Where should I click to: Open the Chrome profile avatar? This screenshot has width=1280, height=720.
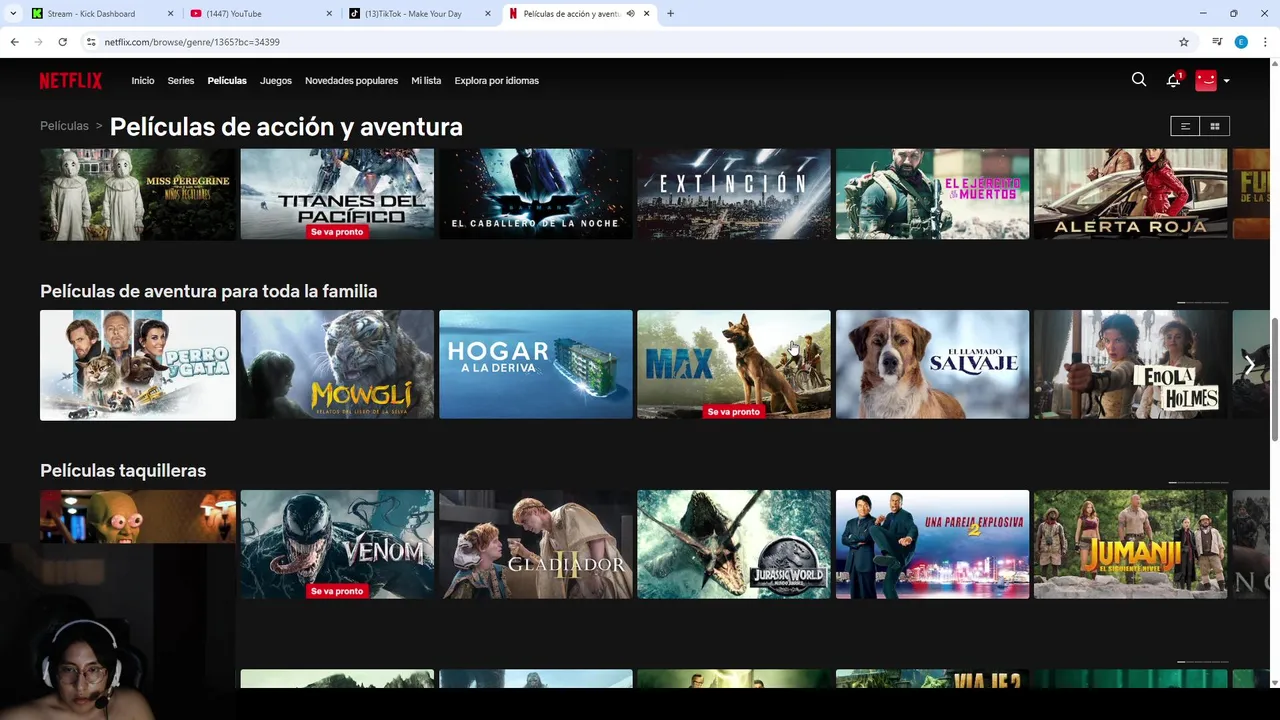pos(1241,42)
